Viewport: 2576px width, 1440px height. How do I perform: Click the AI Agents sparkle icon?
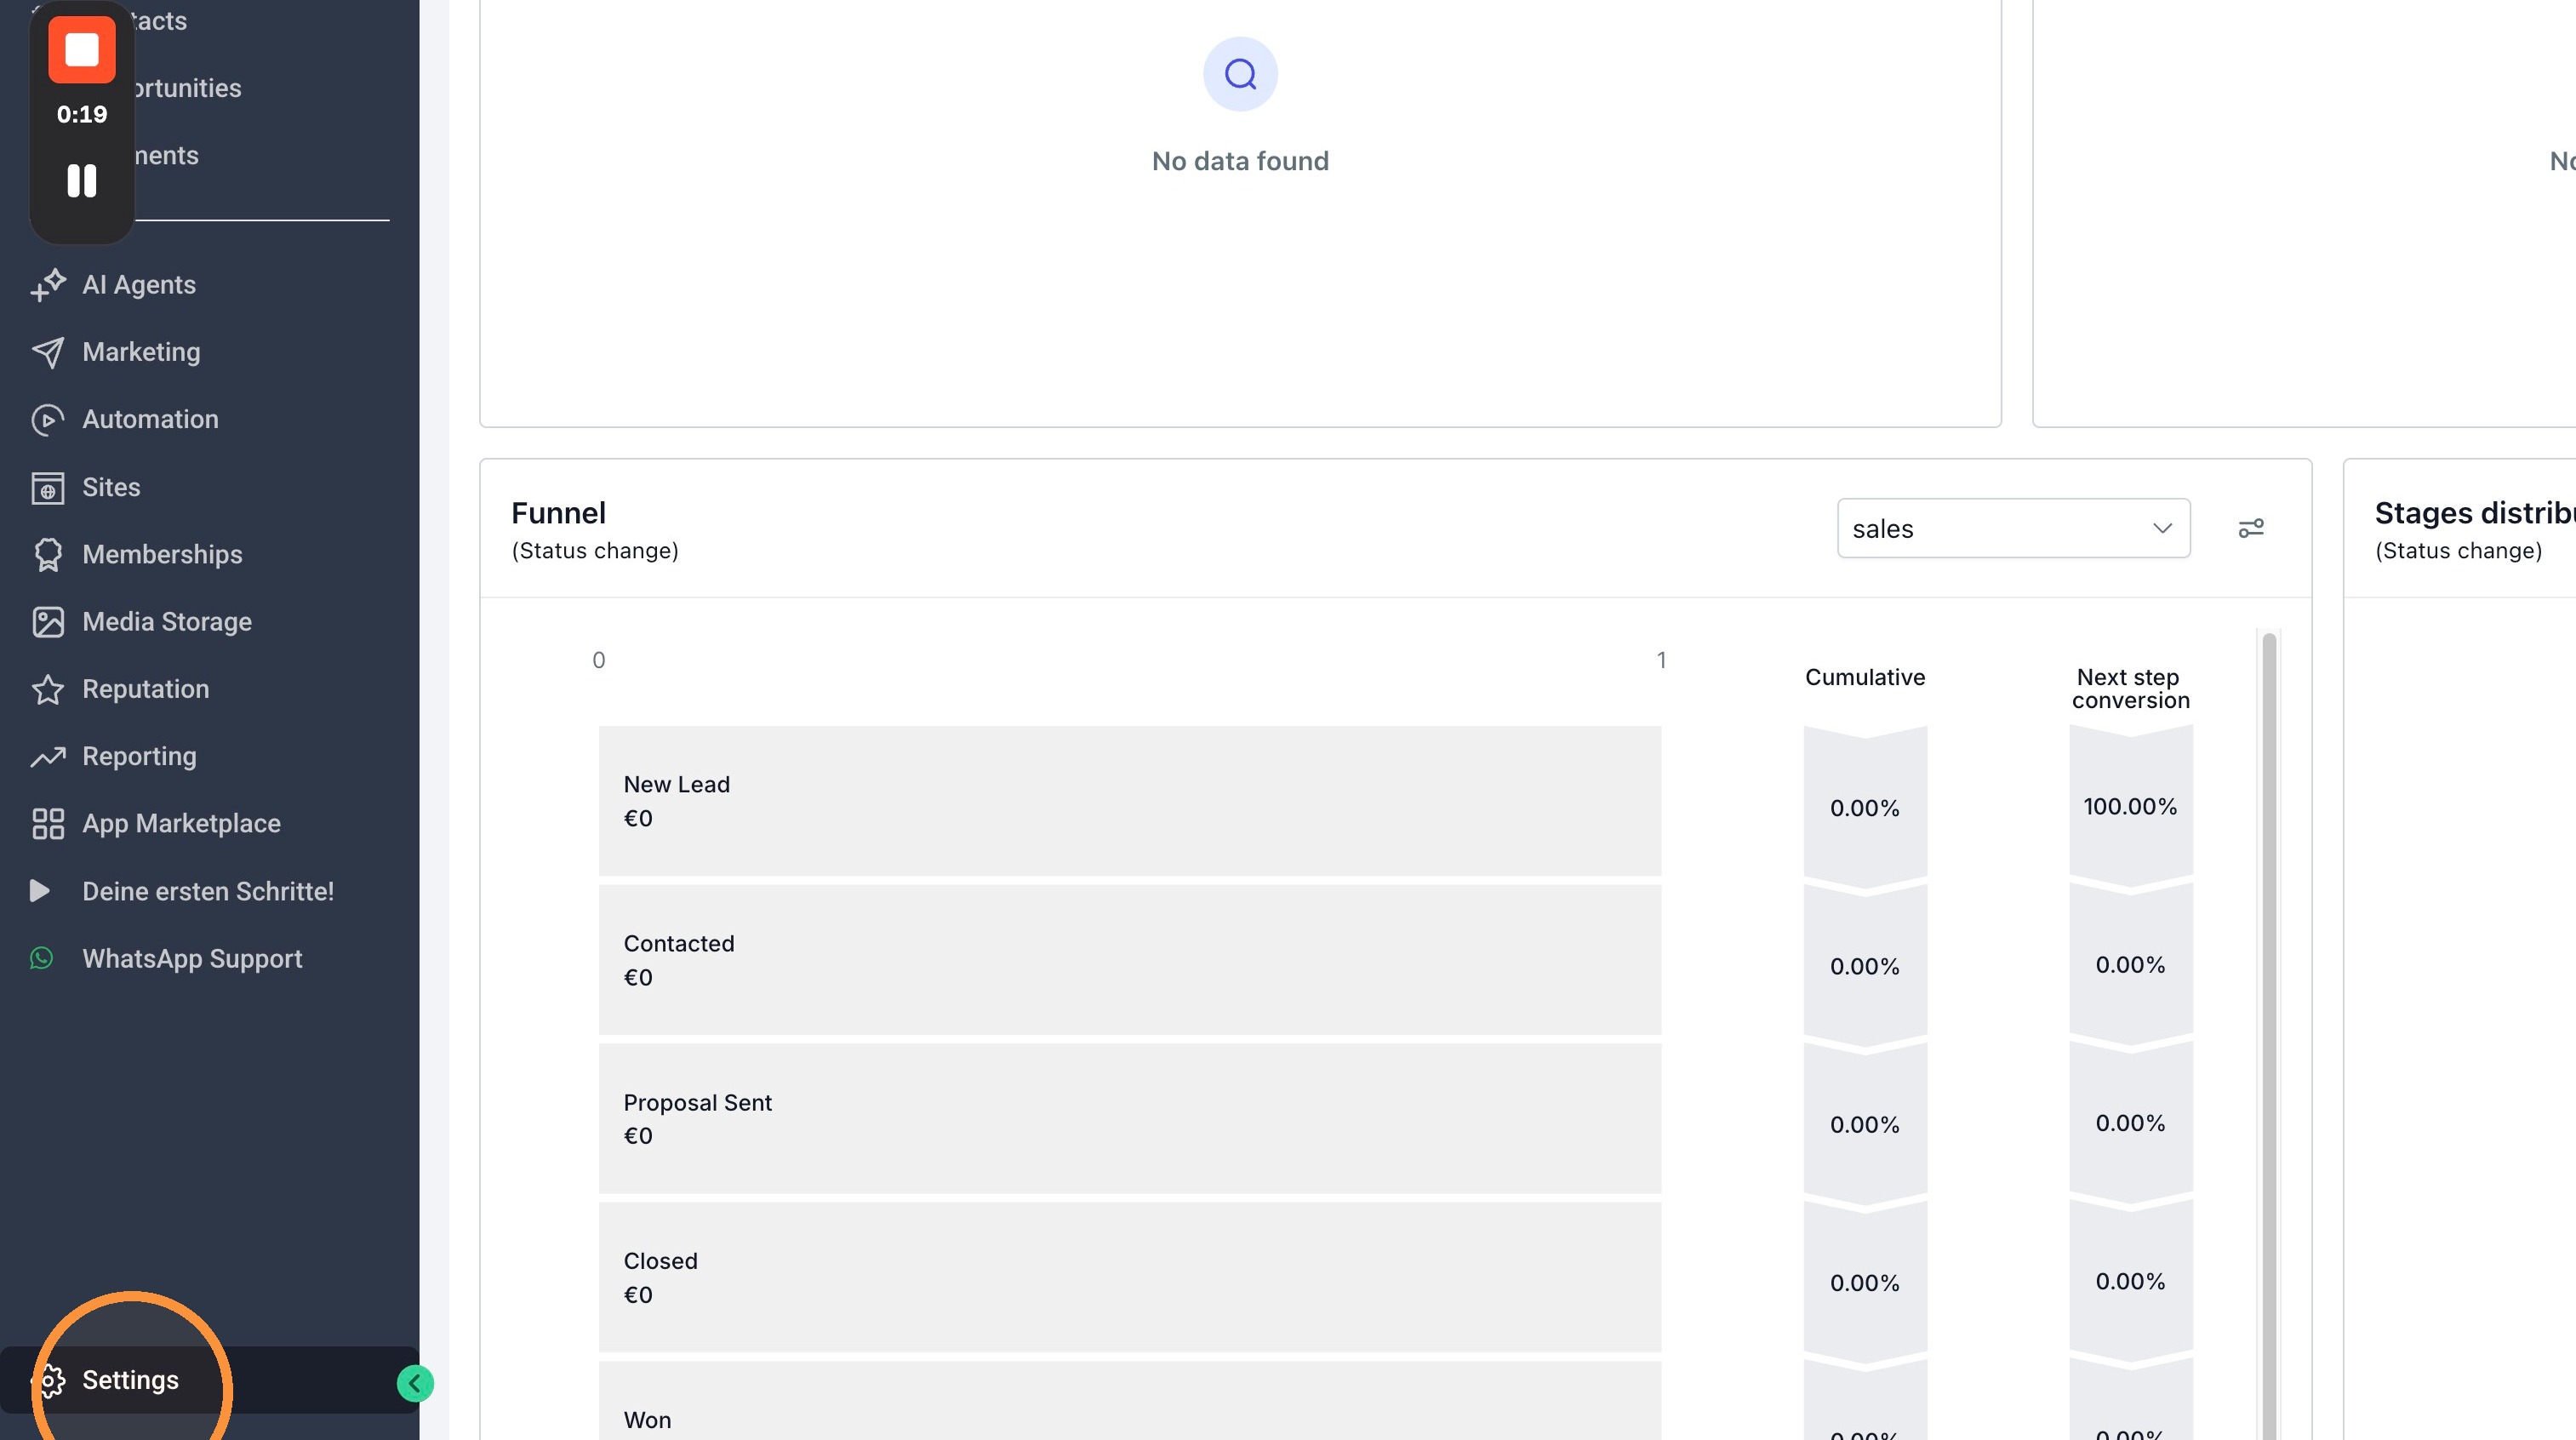point(48,285)
